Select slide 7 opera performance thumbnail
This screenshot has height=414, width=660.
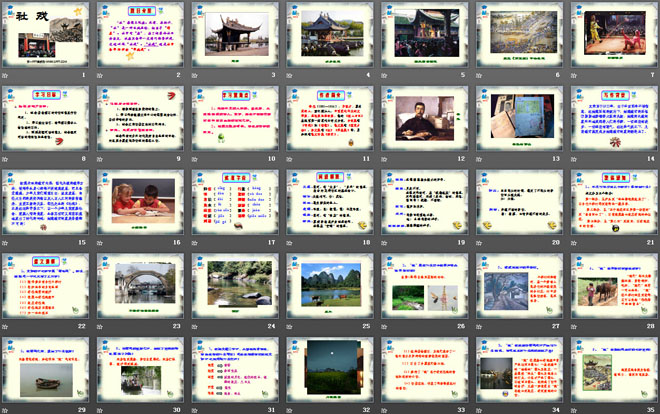click(614, 35)
